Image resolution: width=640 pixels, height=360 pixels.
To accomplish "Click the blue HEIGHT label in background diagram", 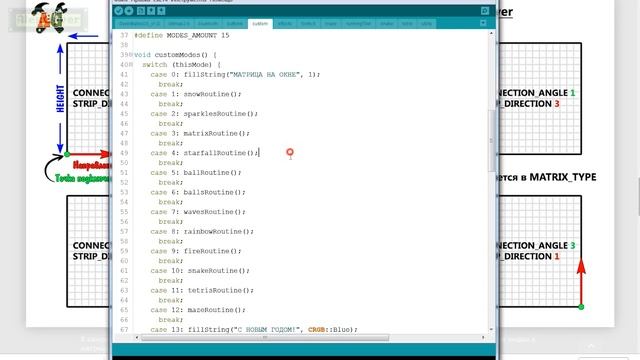I will pyautogui.click(x=60, y=98).
